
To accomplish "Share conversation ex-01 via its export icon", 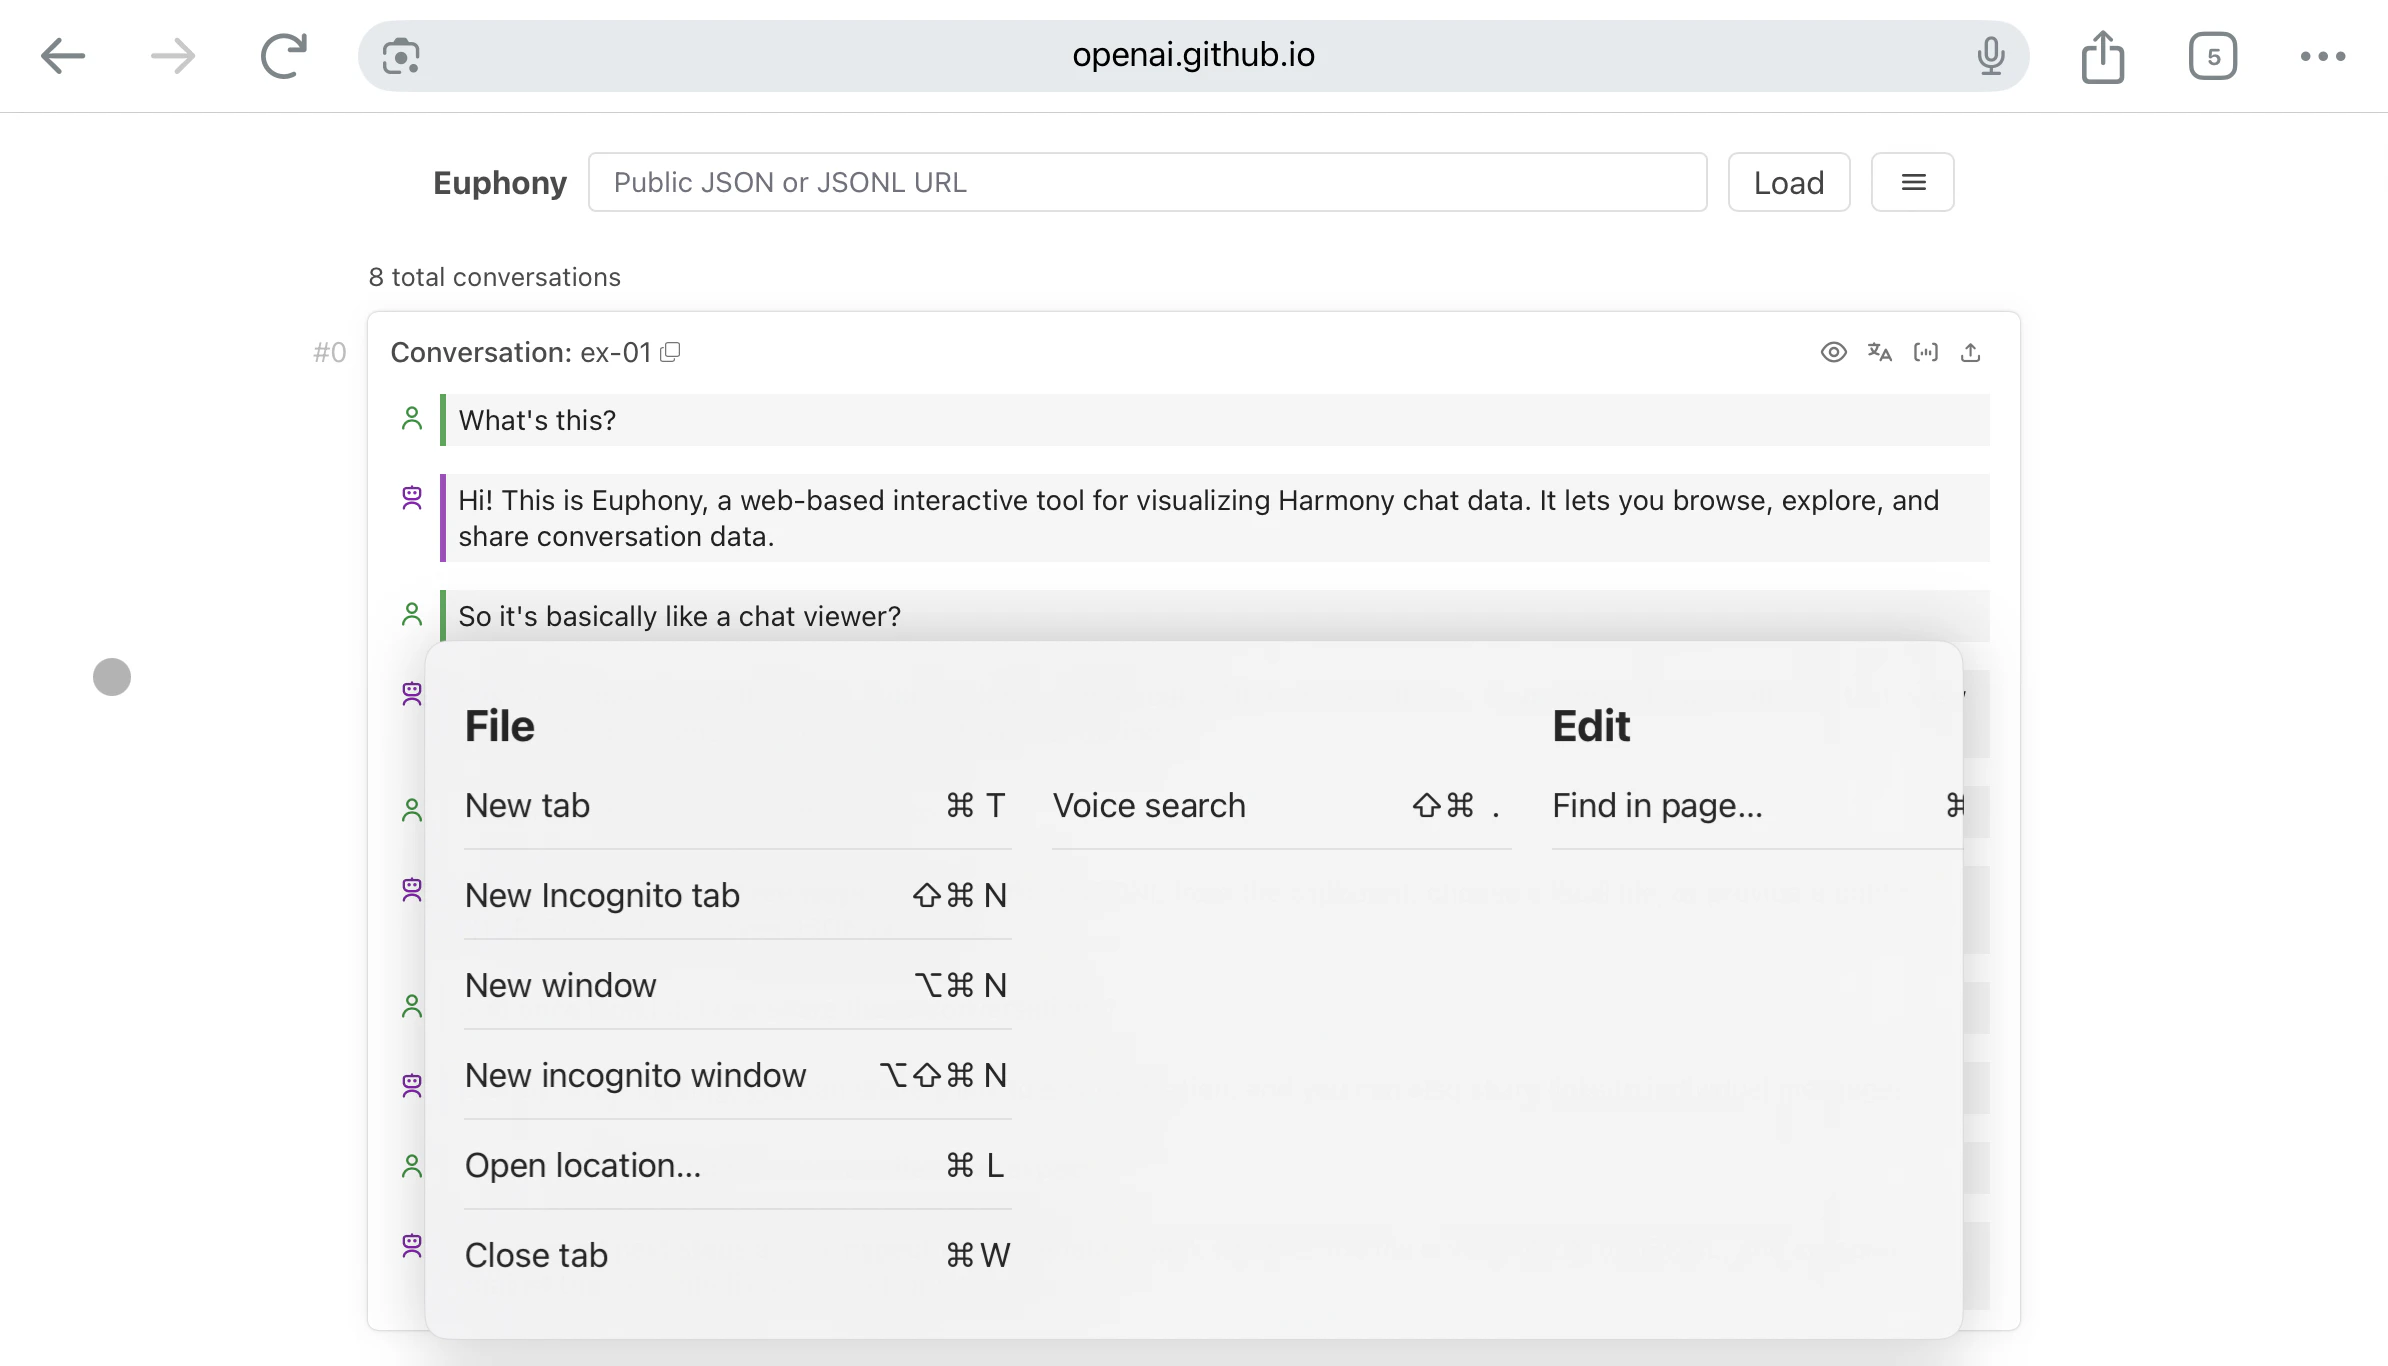I will (1970, 352).
